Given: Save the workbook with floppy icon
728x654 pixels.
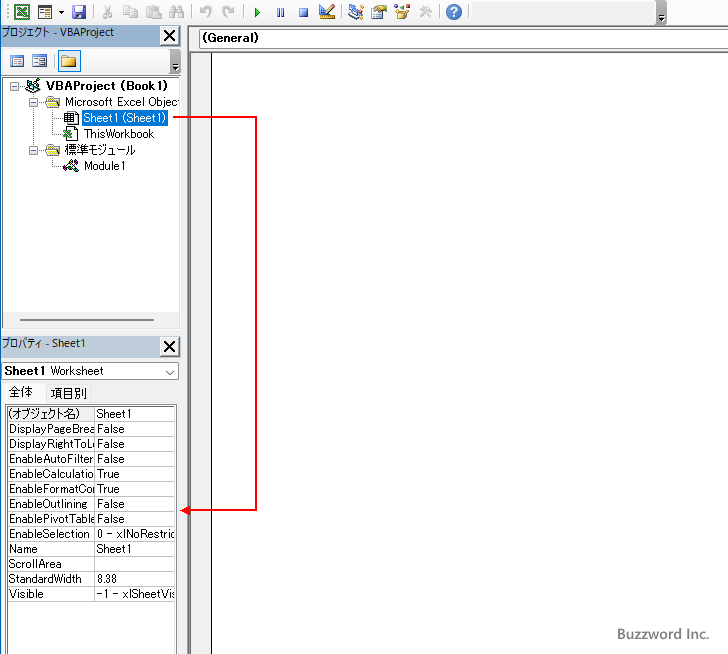Looking at the screenshot, I should coord(79,12).
